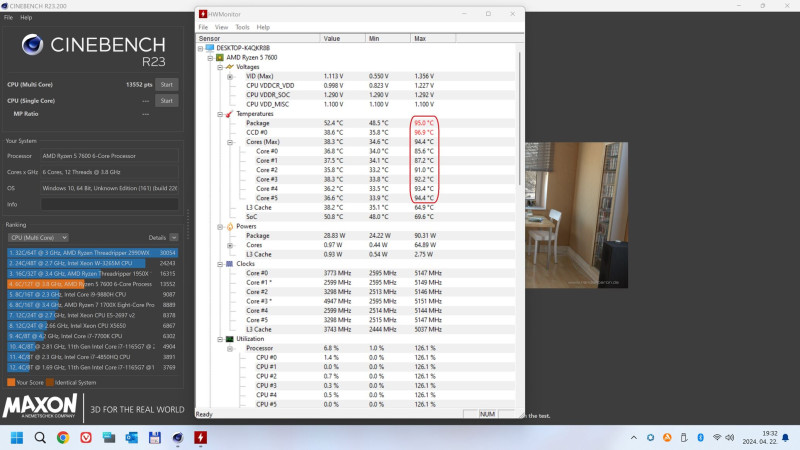Image resolution: width=800 pixels, height=450 pixels.
Task: Click the Powers flame icon
Action: 230,226
